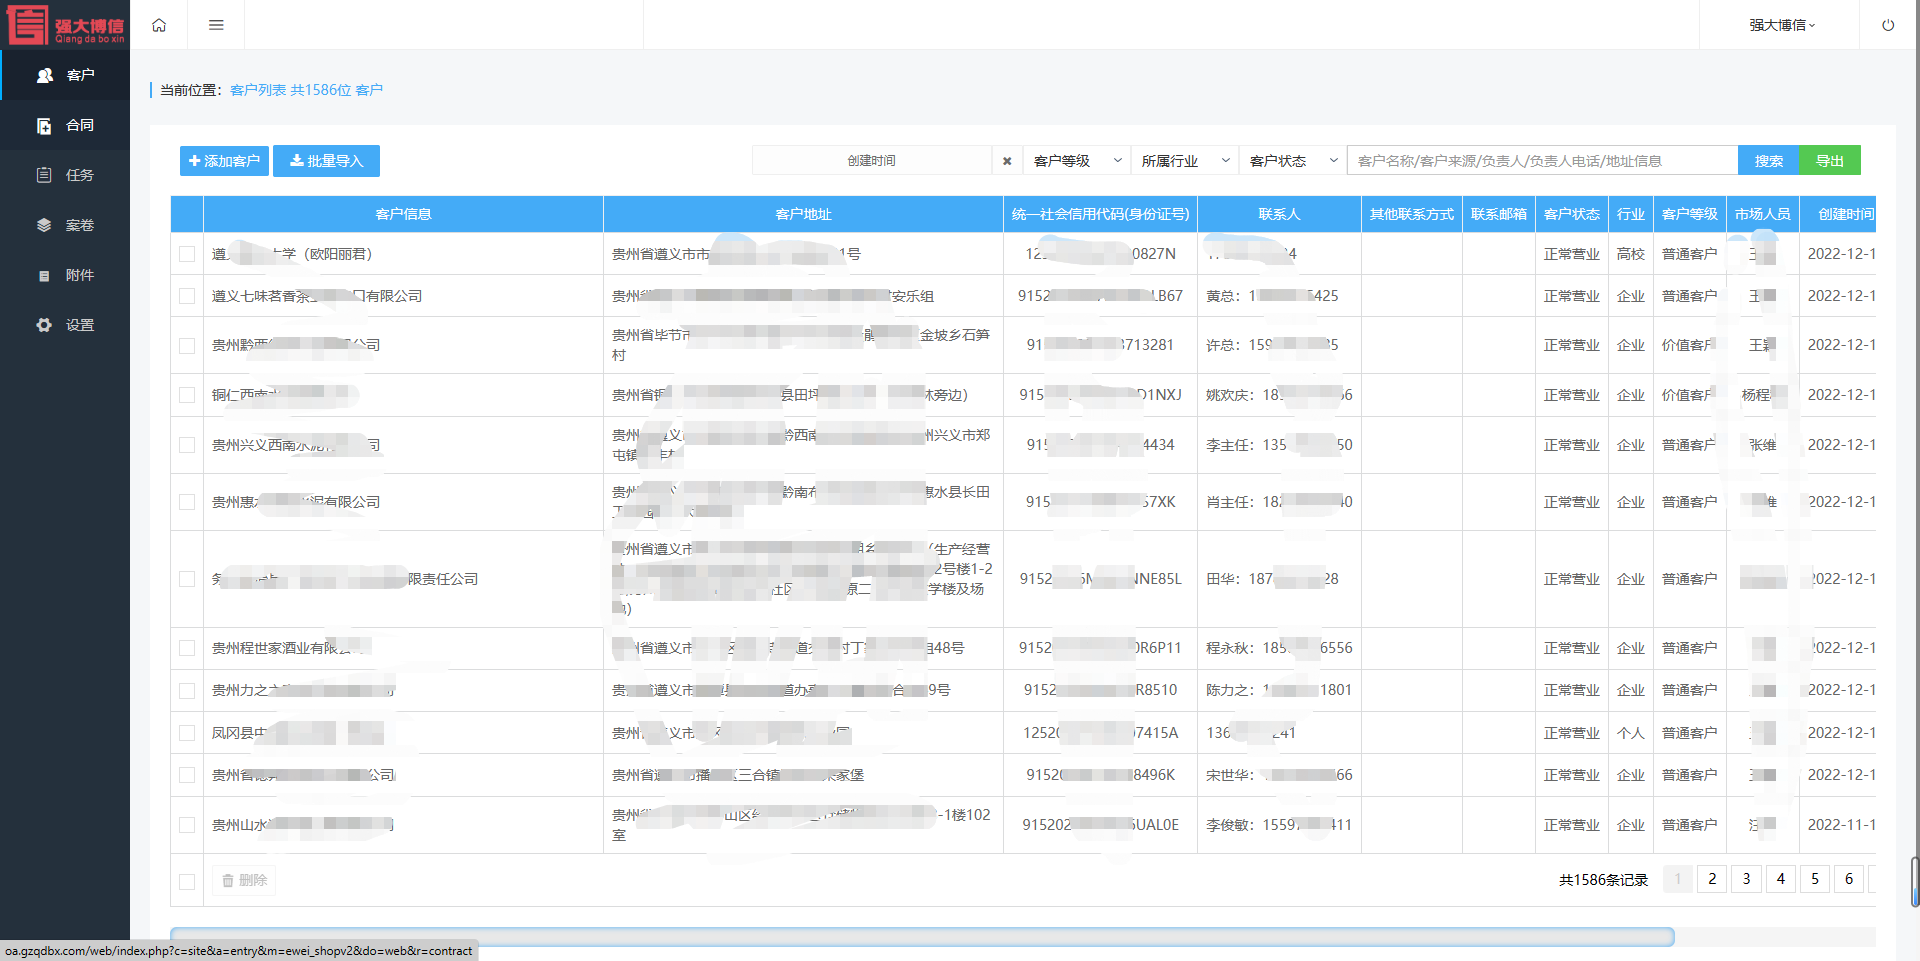The image size is (1920, 961).
Task: Open the 附件 menu item
Action: (65, 275)
